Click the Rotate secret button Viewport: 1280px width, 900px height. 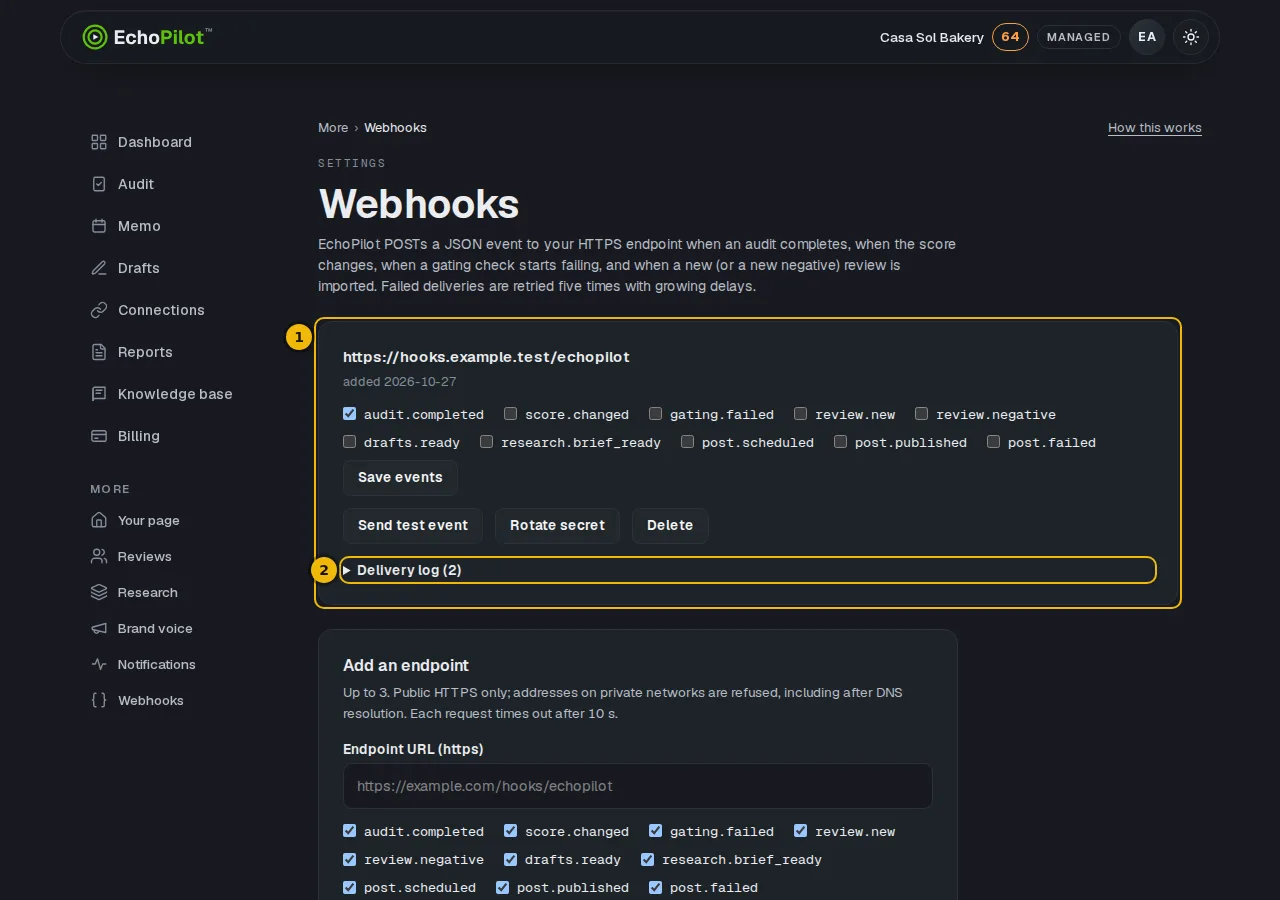point(557,526)
